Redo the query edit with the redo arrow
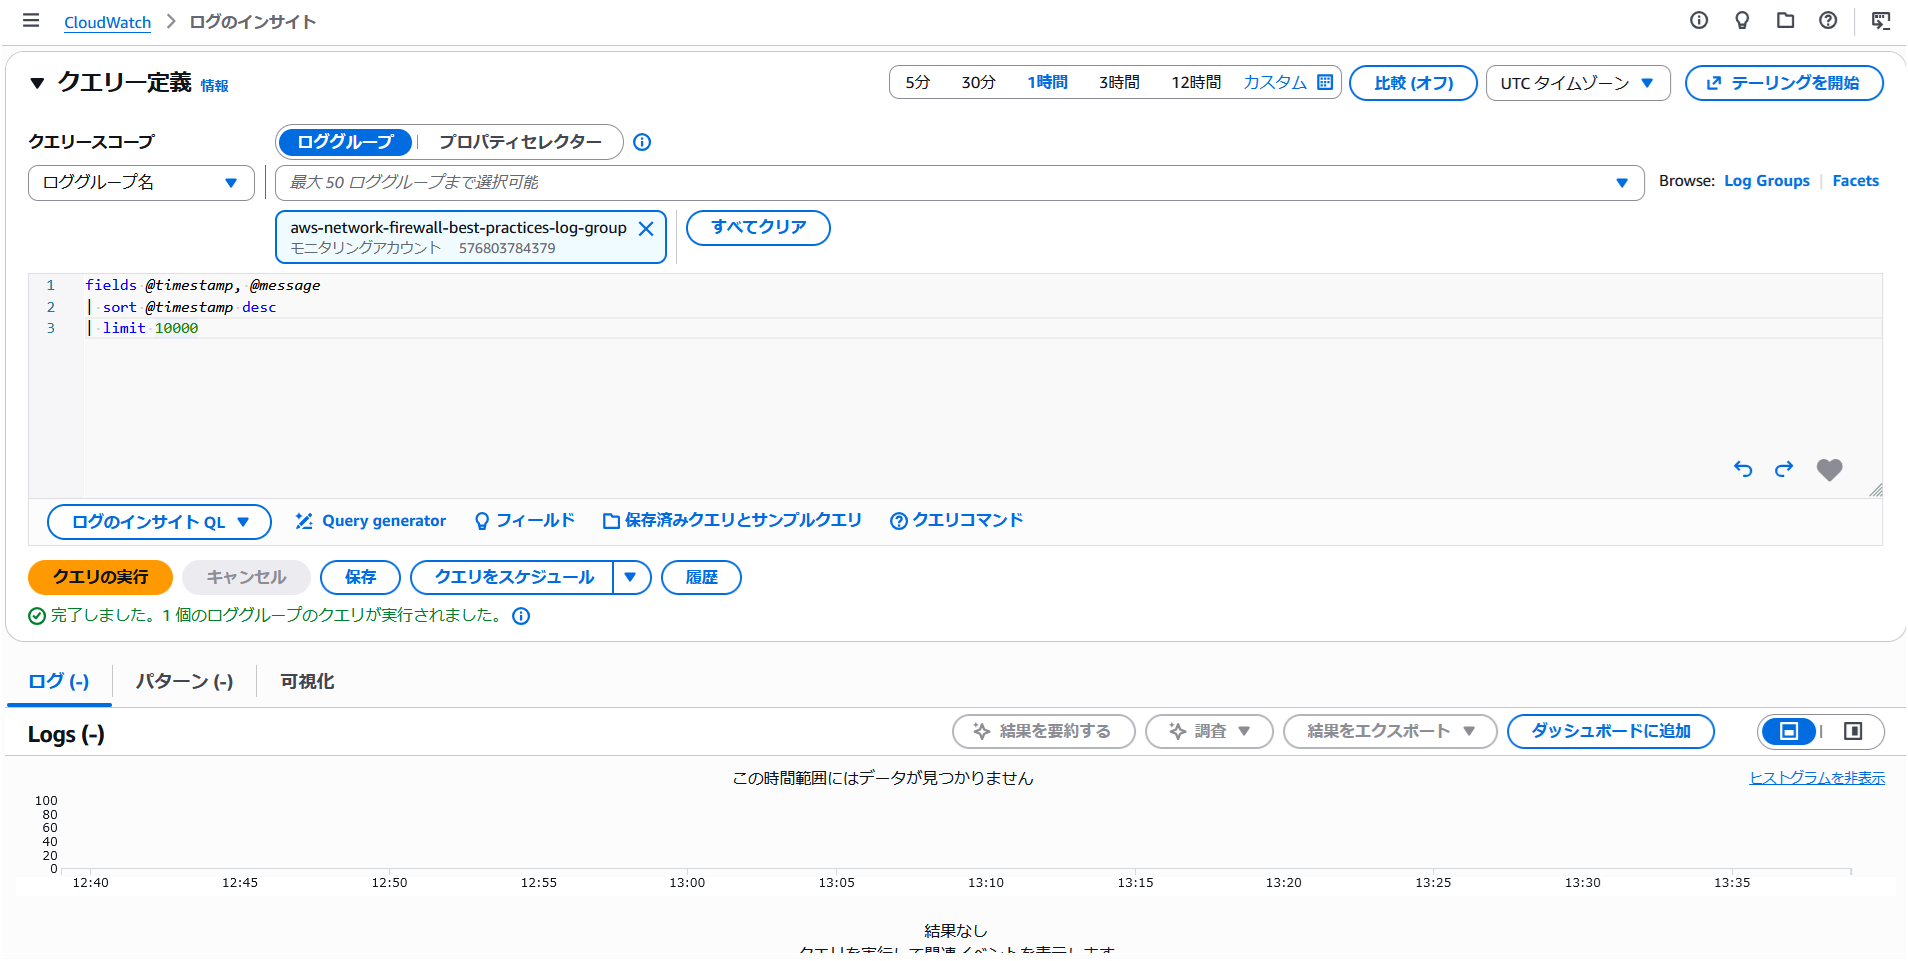 click(x=1784, y=469)
